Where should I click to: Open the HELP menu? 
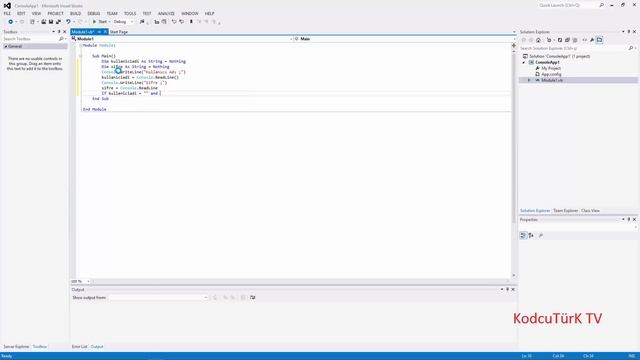pyautogui.click(x=209, y=13)
